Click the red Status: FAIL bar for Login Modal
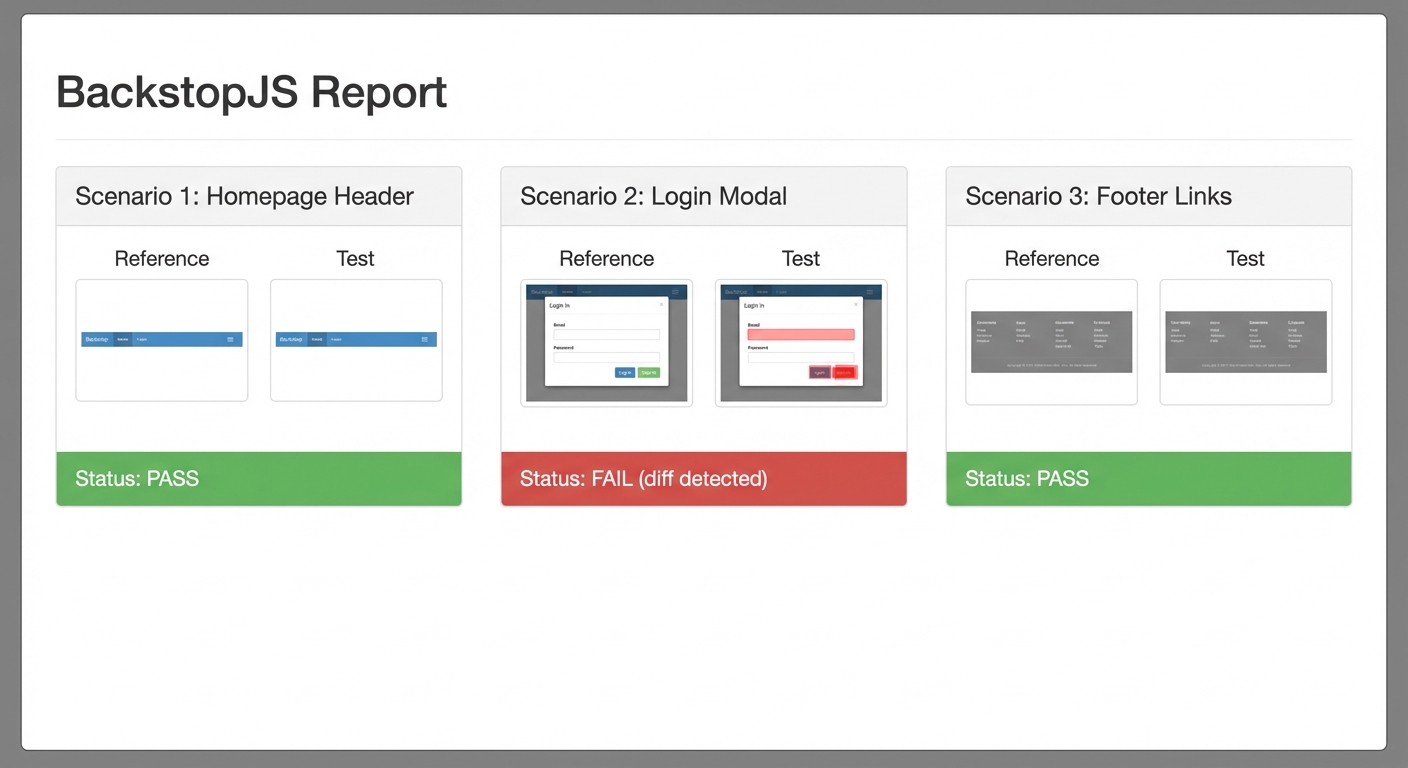The image size is (1408, 768). point(703,478)
